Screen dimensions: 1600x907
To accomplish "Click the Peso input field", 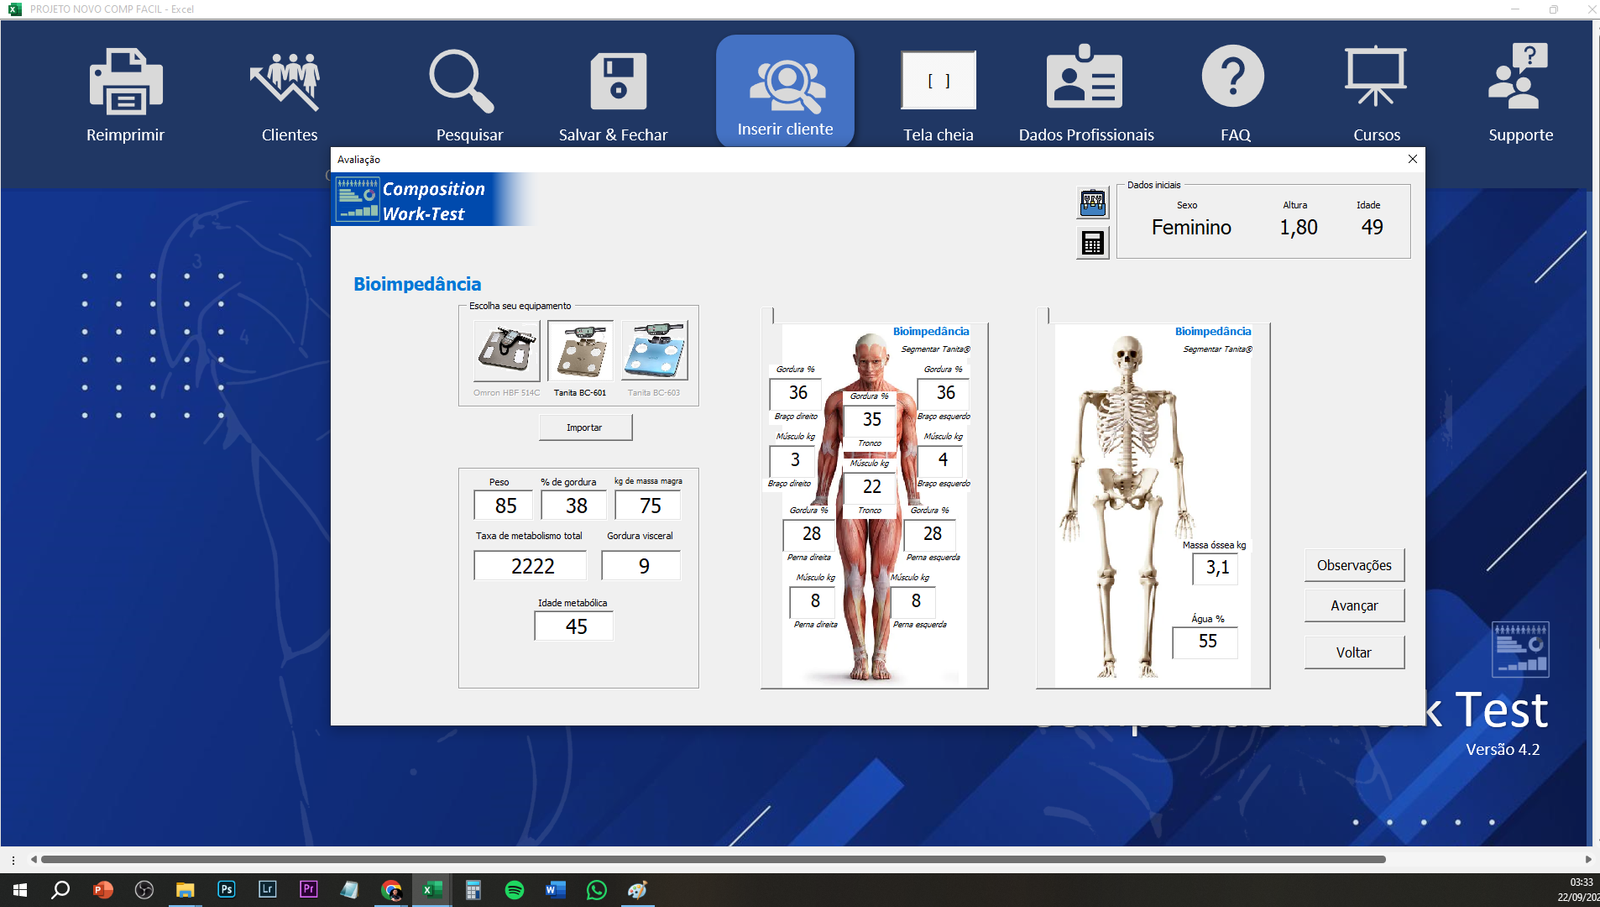I will coord(503,506).
